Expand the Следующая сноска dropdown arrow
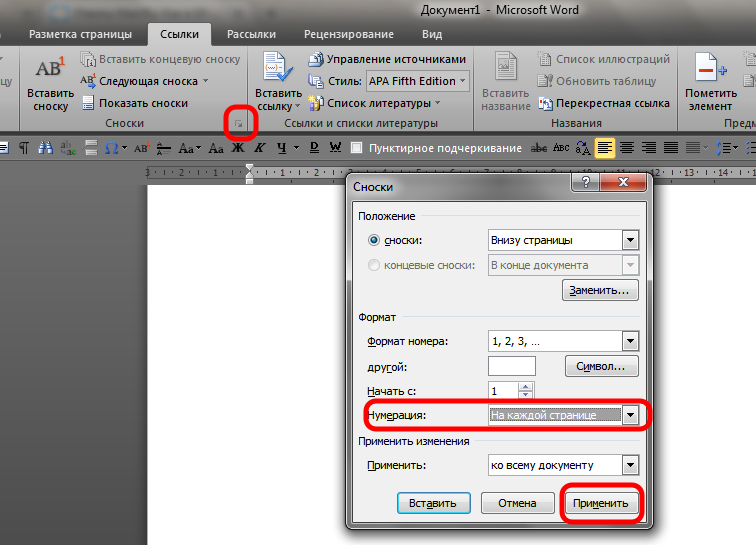The height and width of the screenshot is (545, 756). [205, 81]
